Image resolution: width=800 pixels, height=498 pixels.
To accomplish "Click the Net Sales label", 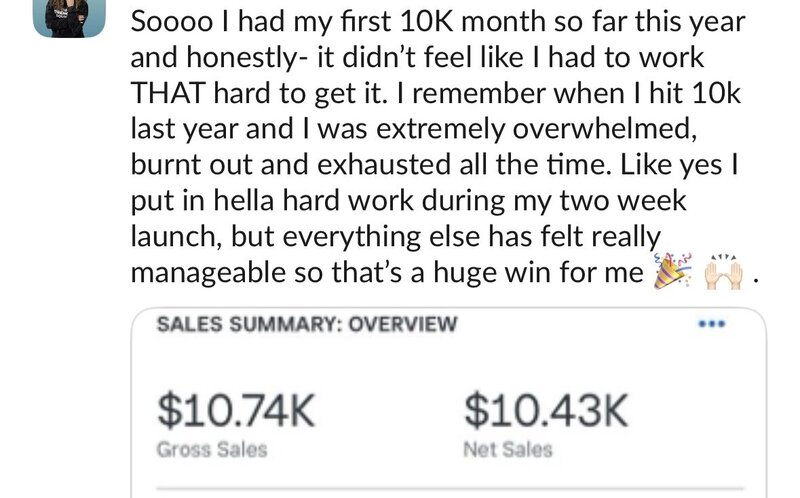I will pos(508,450).
